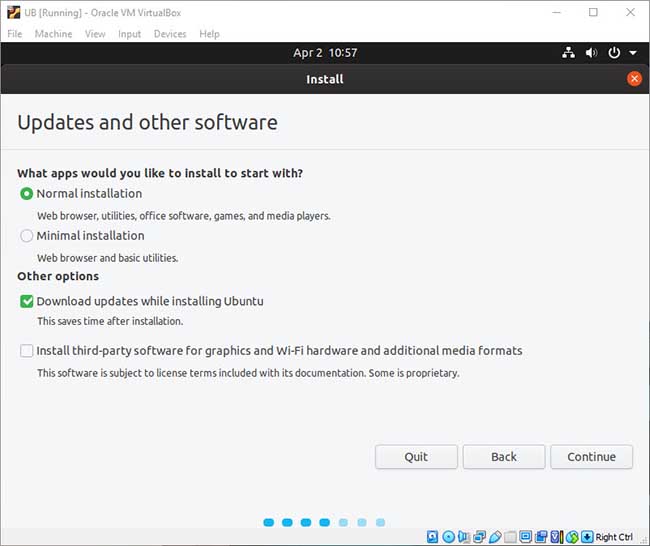Viewport: 650px width, 546px height.
Task: Click the display status icon
Action: point(526,537)
